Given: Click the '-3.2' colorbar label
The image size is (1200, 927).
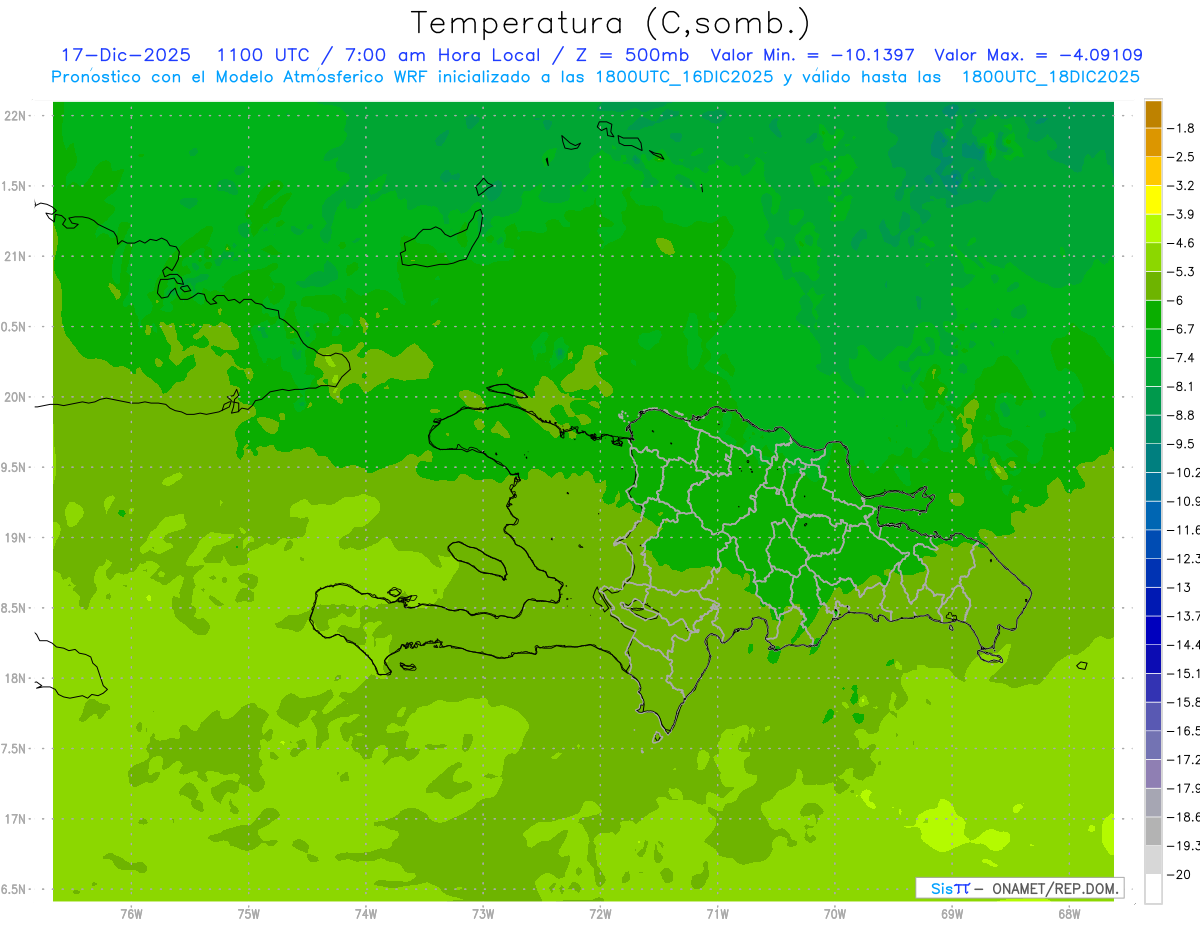Looking at the screenshot, I should coord(1180,186).
